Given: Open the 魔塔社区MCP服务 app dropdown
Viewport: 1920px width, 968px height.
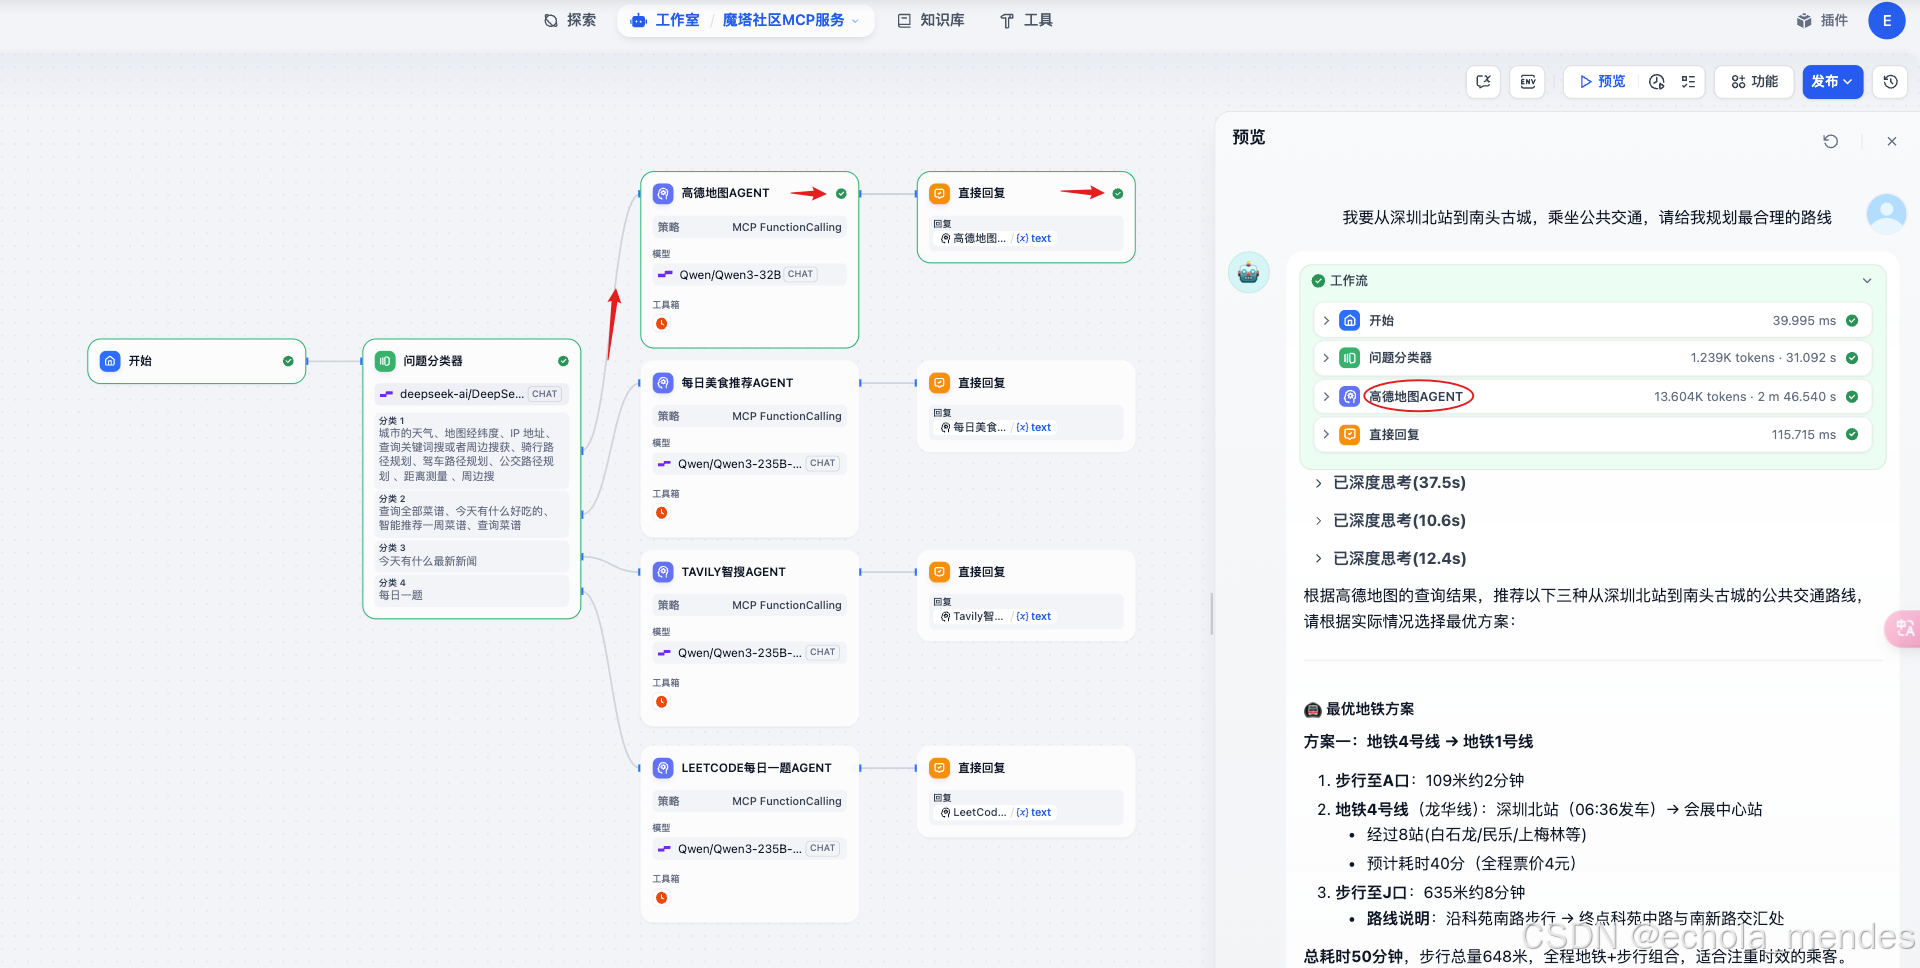Looking at the screenshot, I should [791, 20].
